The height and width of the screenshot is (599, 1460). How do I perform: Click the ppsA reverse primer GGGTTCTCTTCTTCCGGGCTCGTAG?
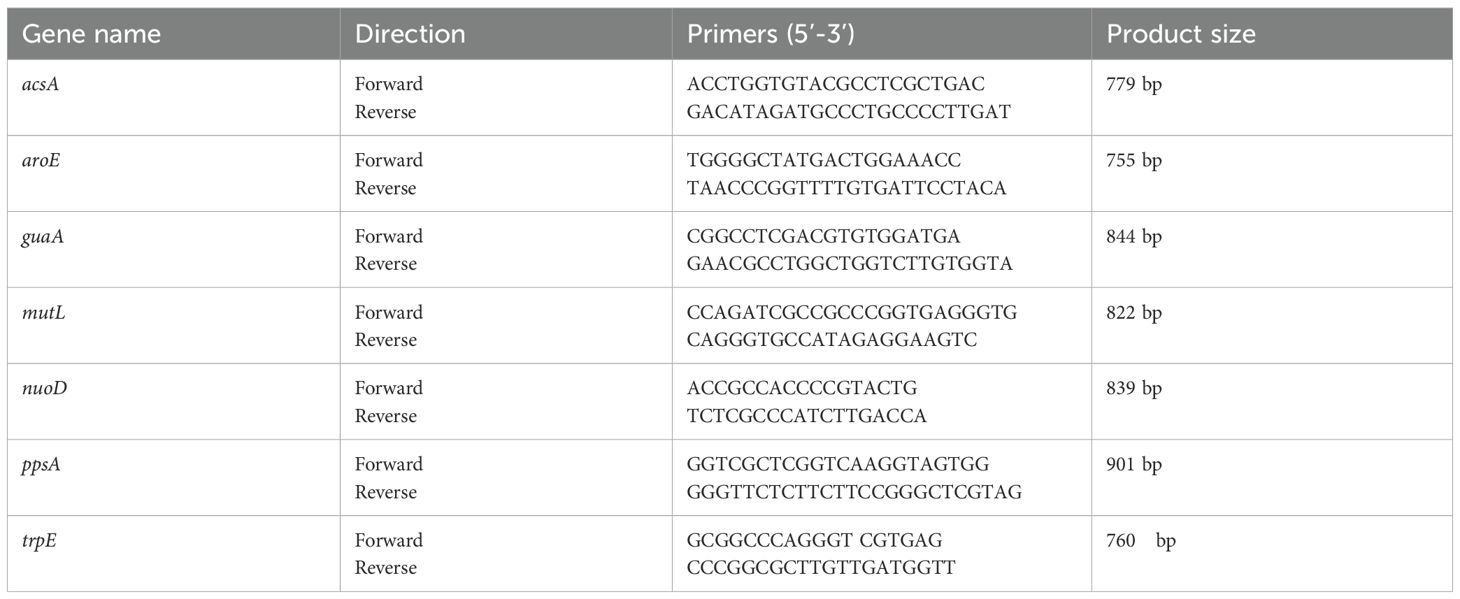coord(854,492)
